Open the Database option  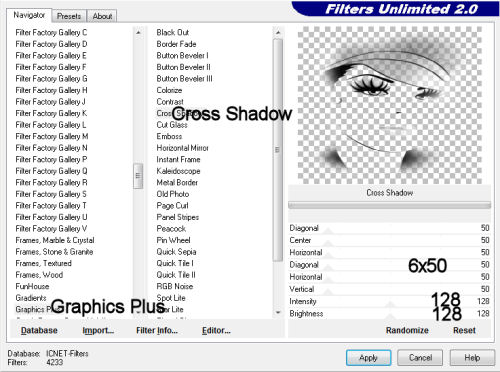39,330
